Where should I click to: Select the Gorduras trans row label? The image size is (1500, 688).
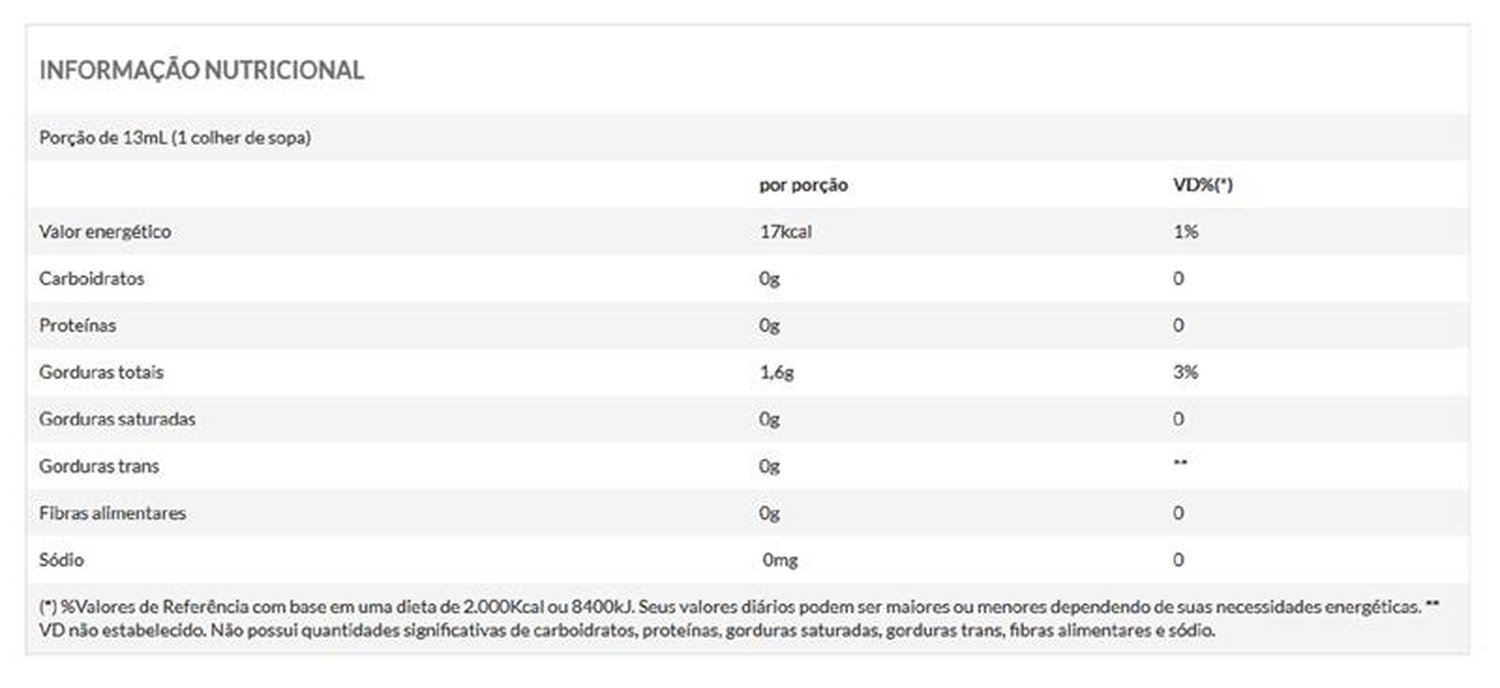click(x=99, y=466)
